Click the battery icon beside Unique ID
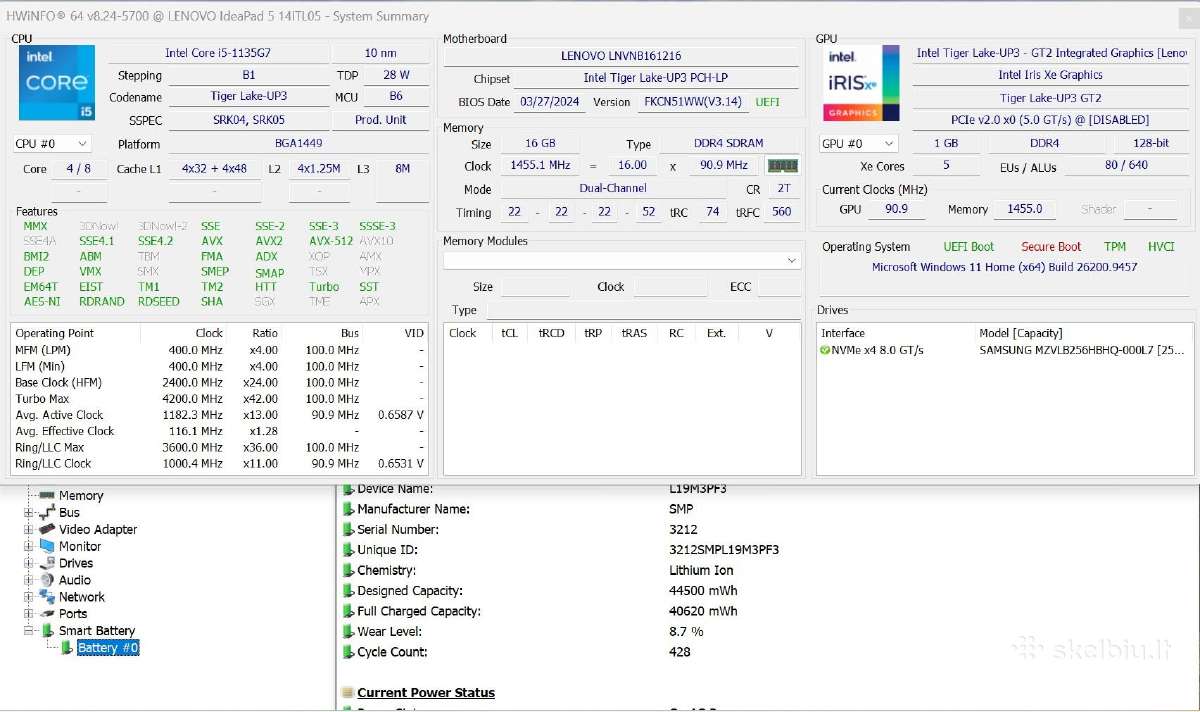This screenshot has height=712, width=1200. click(x=348, y=550)
